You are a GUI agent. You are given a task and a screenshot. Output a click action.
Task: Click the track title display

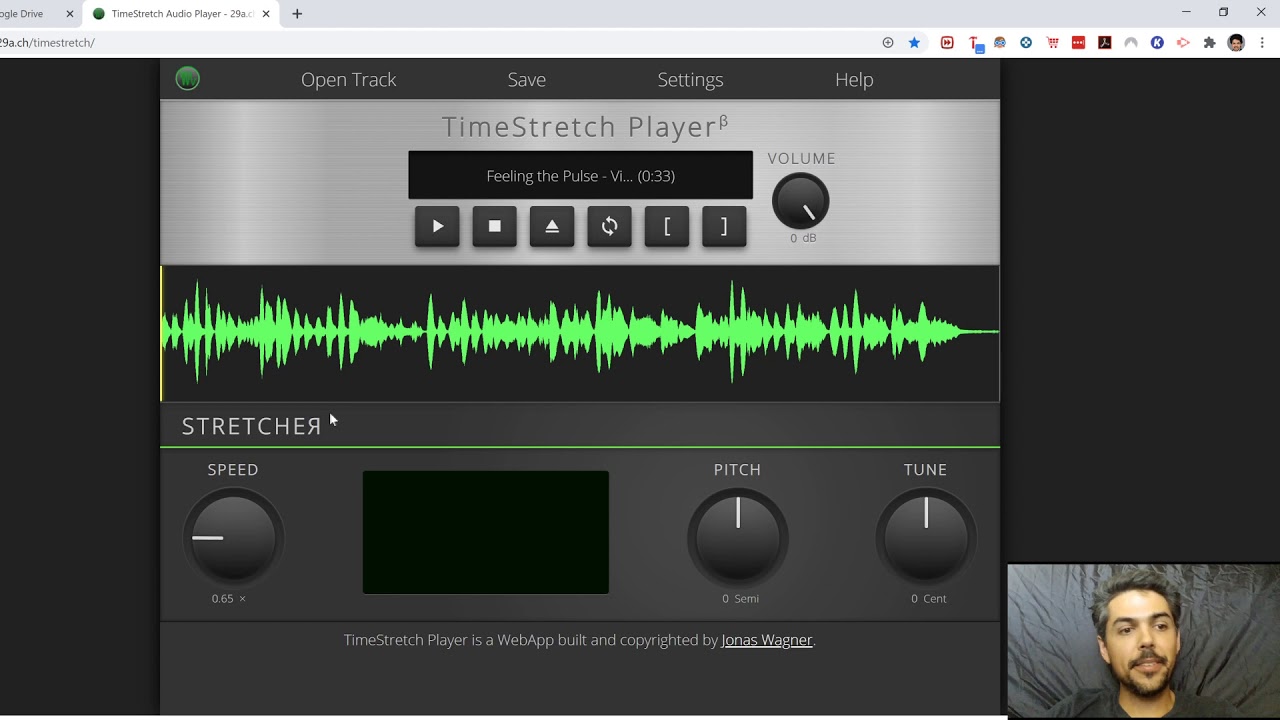pos(580,175)
